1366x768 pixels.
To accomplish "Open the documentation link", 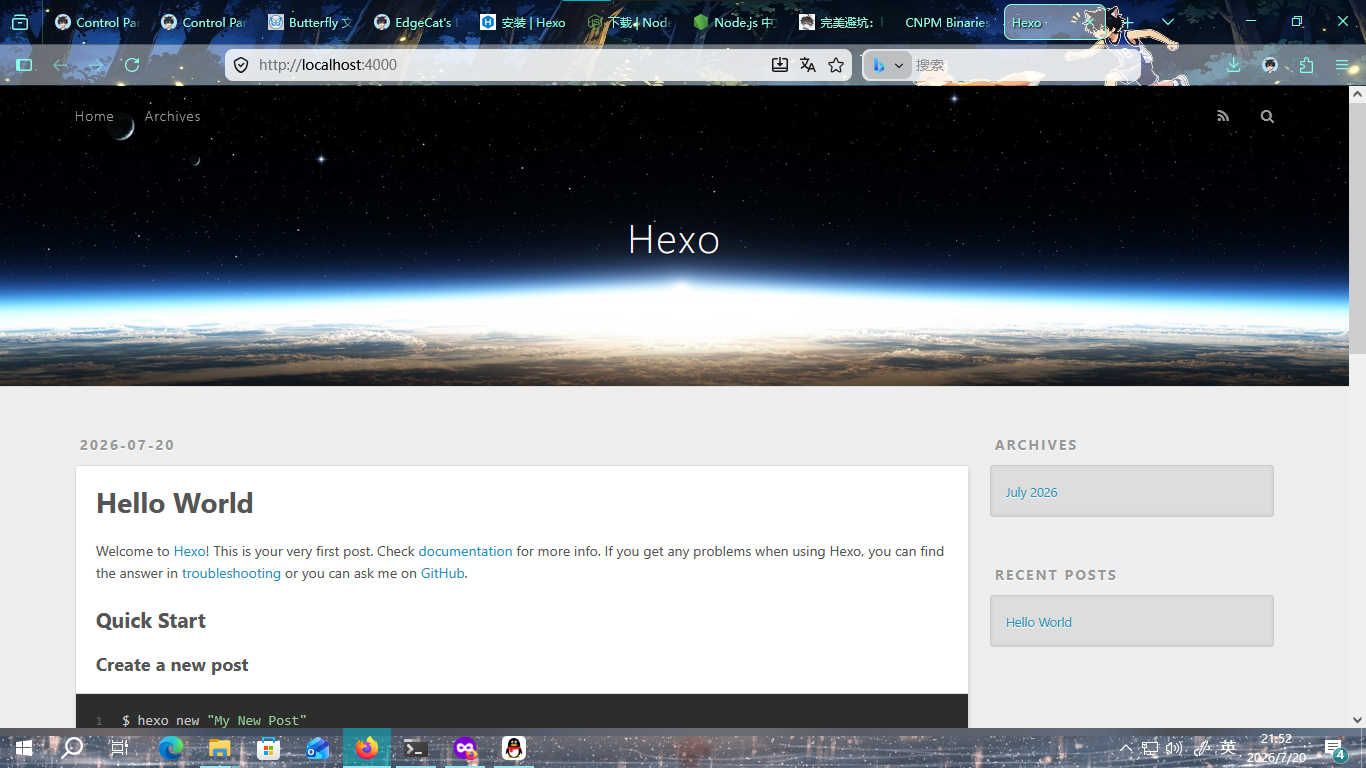I will [x=465, y=551].
